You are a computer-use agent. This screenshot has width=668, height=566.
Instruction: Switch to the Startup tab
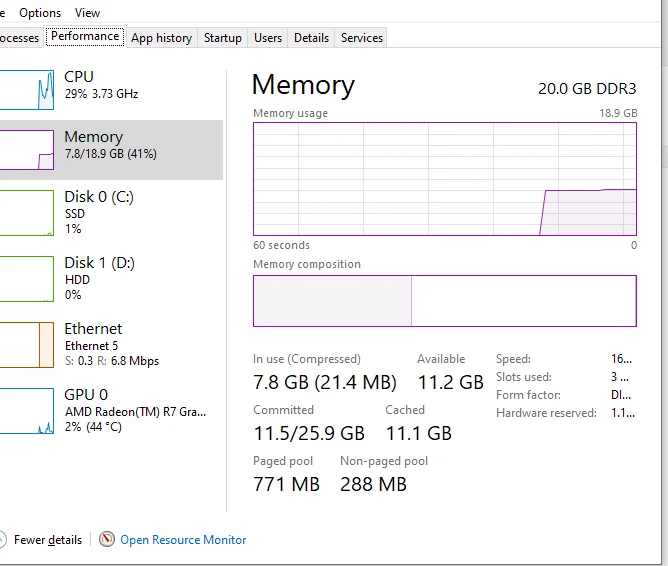[222, 38]
